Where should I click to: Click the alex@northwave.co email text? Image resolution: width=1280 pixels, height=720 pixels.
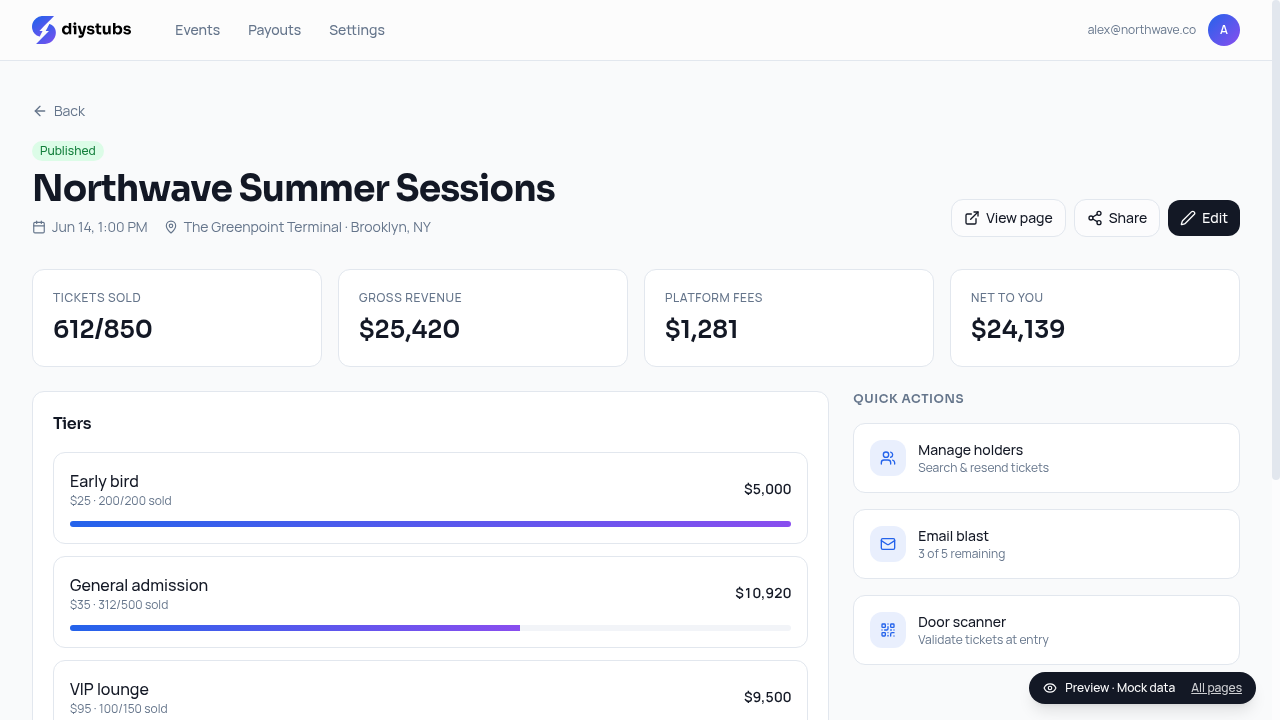(1142, 30)
